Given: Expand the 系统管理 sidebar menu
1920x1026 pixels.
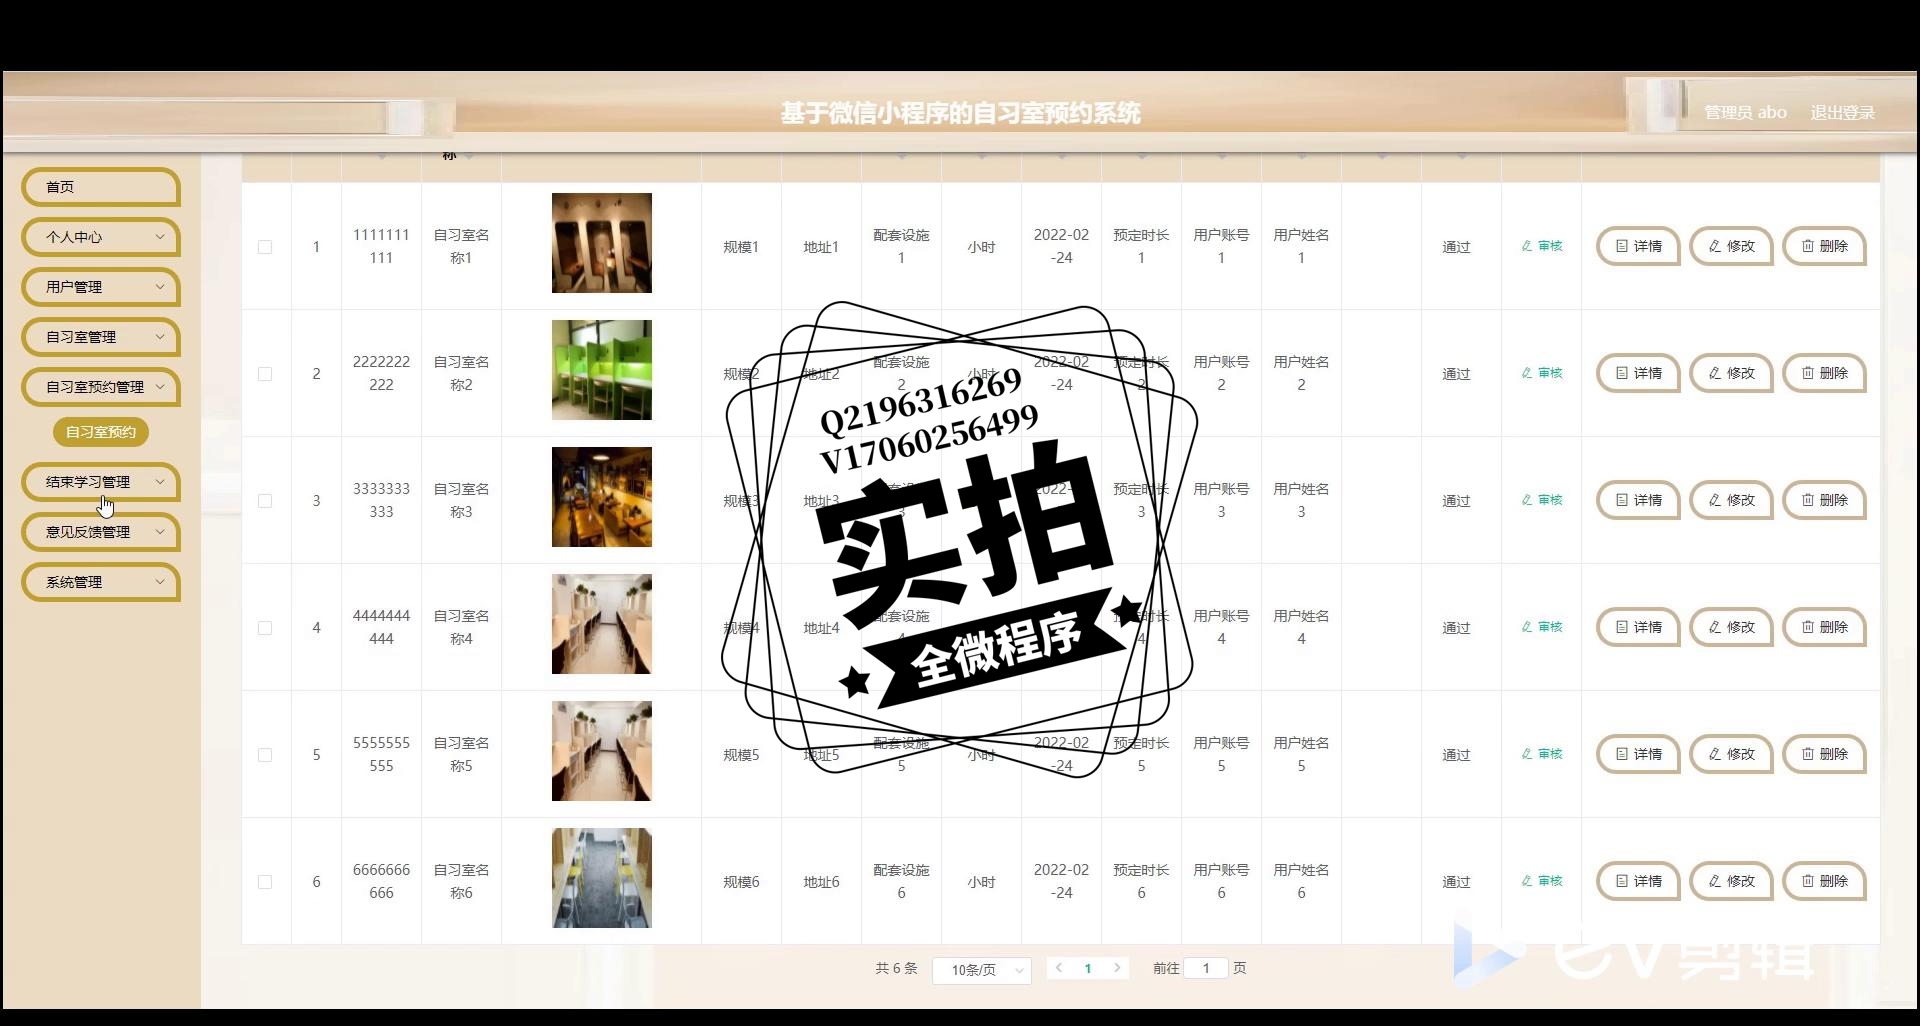Looking at the screenshot, I should tap(100, 582).
